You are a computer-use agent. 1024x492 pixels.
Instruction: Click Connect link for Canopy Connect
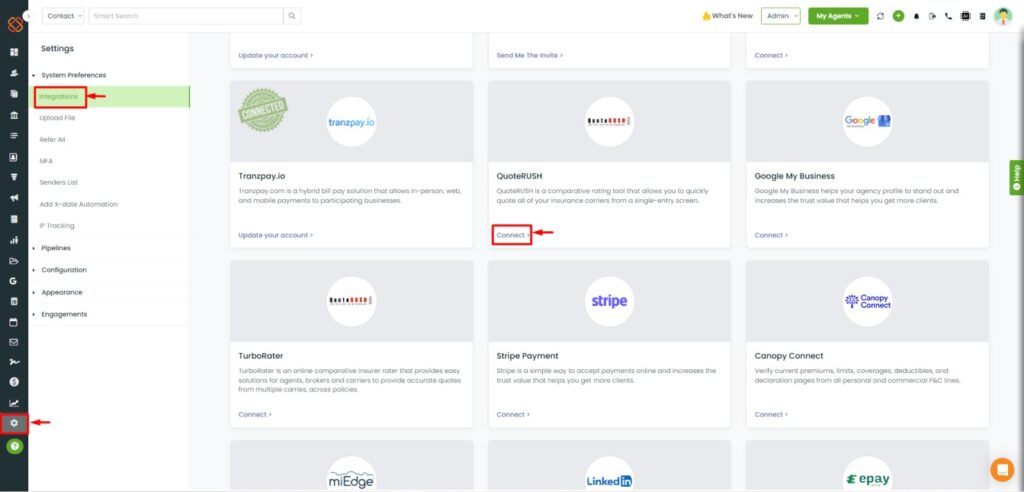coord(771,414)
